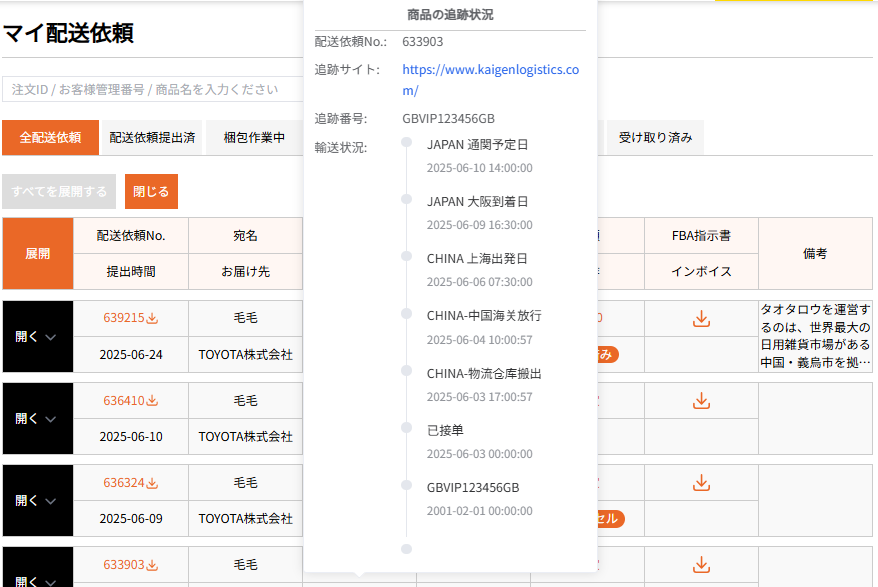Viewport: 878px width, 587px height.
Task: Expand row 636410 with 開く
Action: pos(37,418)
